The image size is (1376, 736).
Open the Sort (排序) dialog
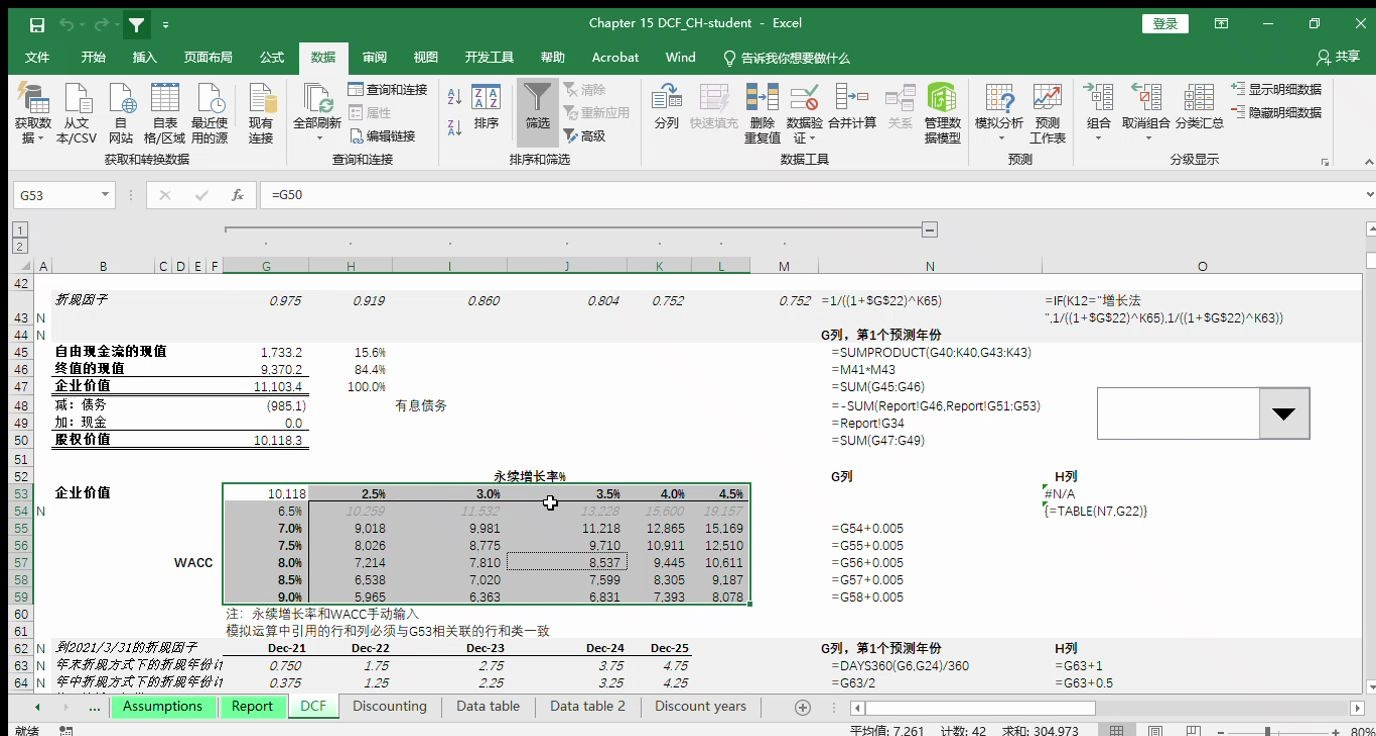[x=486, y=108]
